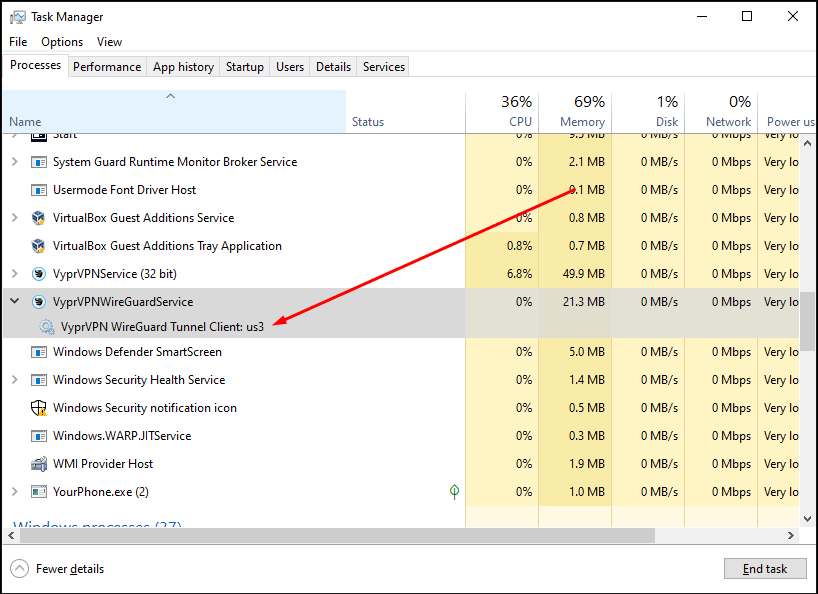Select the Windows Defender SmartScreen icon

click(x=37, y=352)
